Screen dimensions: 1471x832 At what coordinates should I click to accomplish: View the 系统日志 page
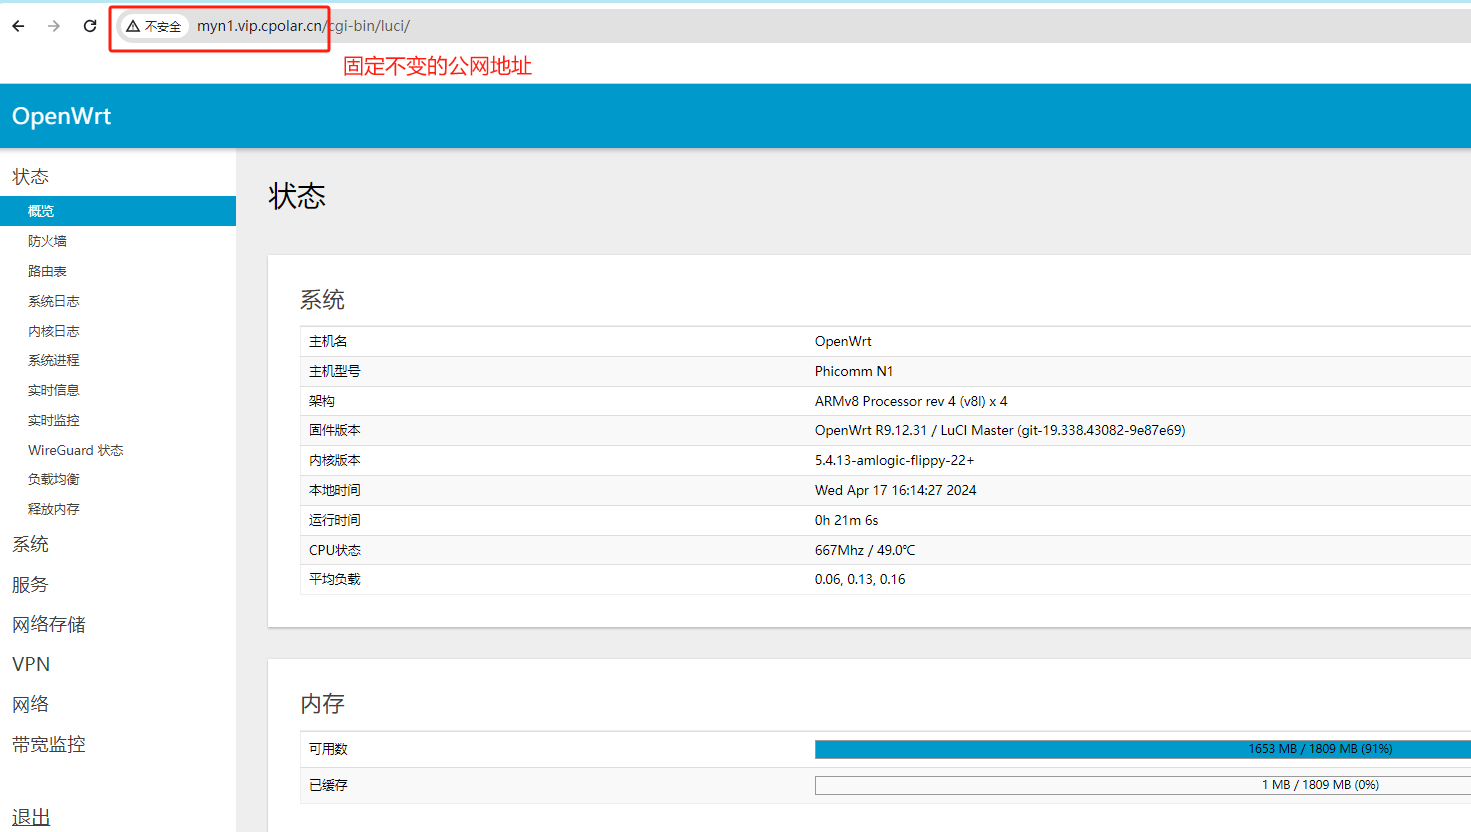53,301
